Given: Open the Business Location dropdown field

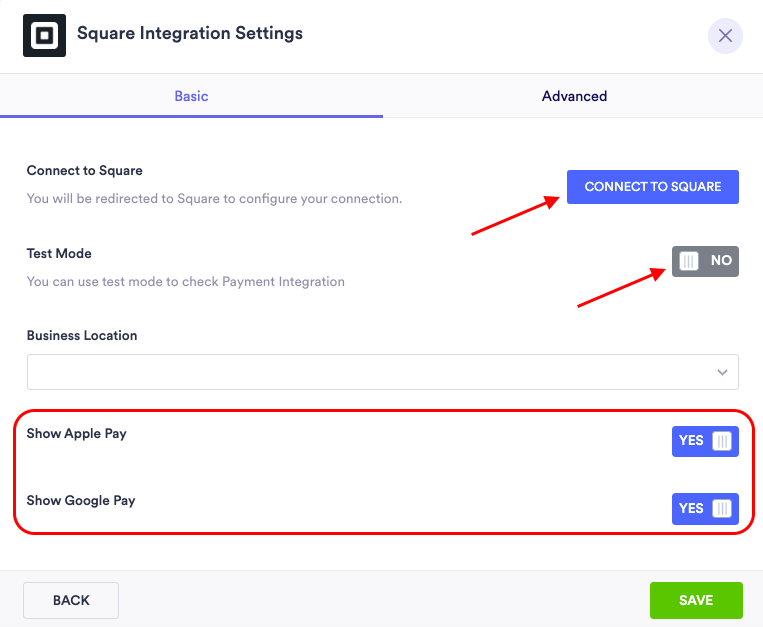Looking at the screenshot, I should click(370, 372).
